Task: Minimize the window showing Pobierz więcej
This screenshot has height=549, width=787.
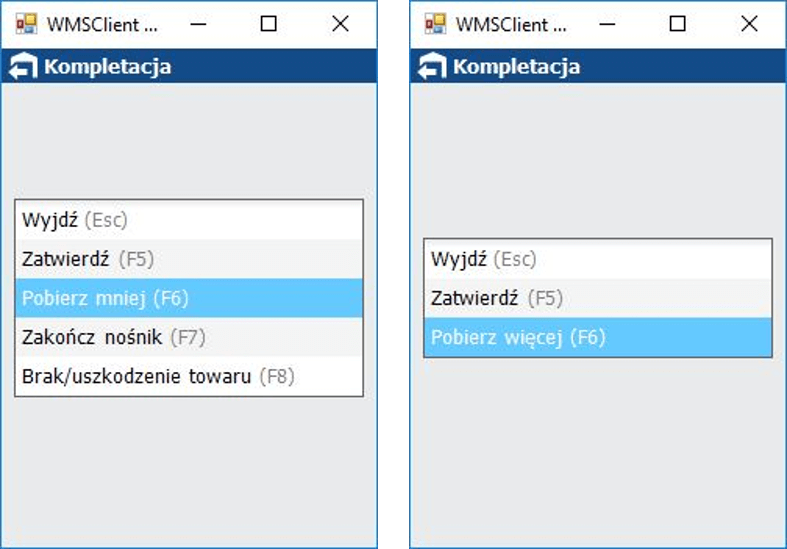Action: [x=606, y=24]
